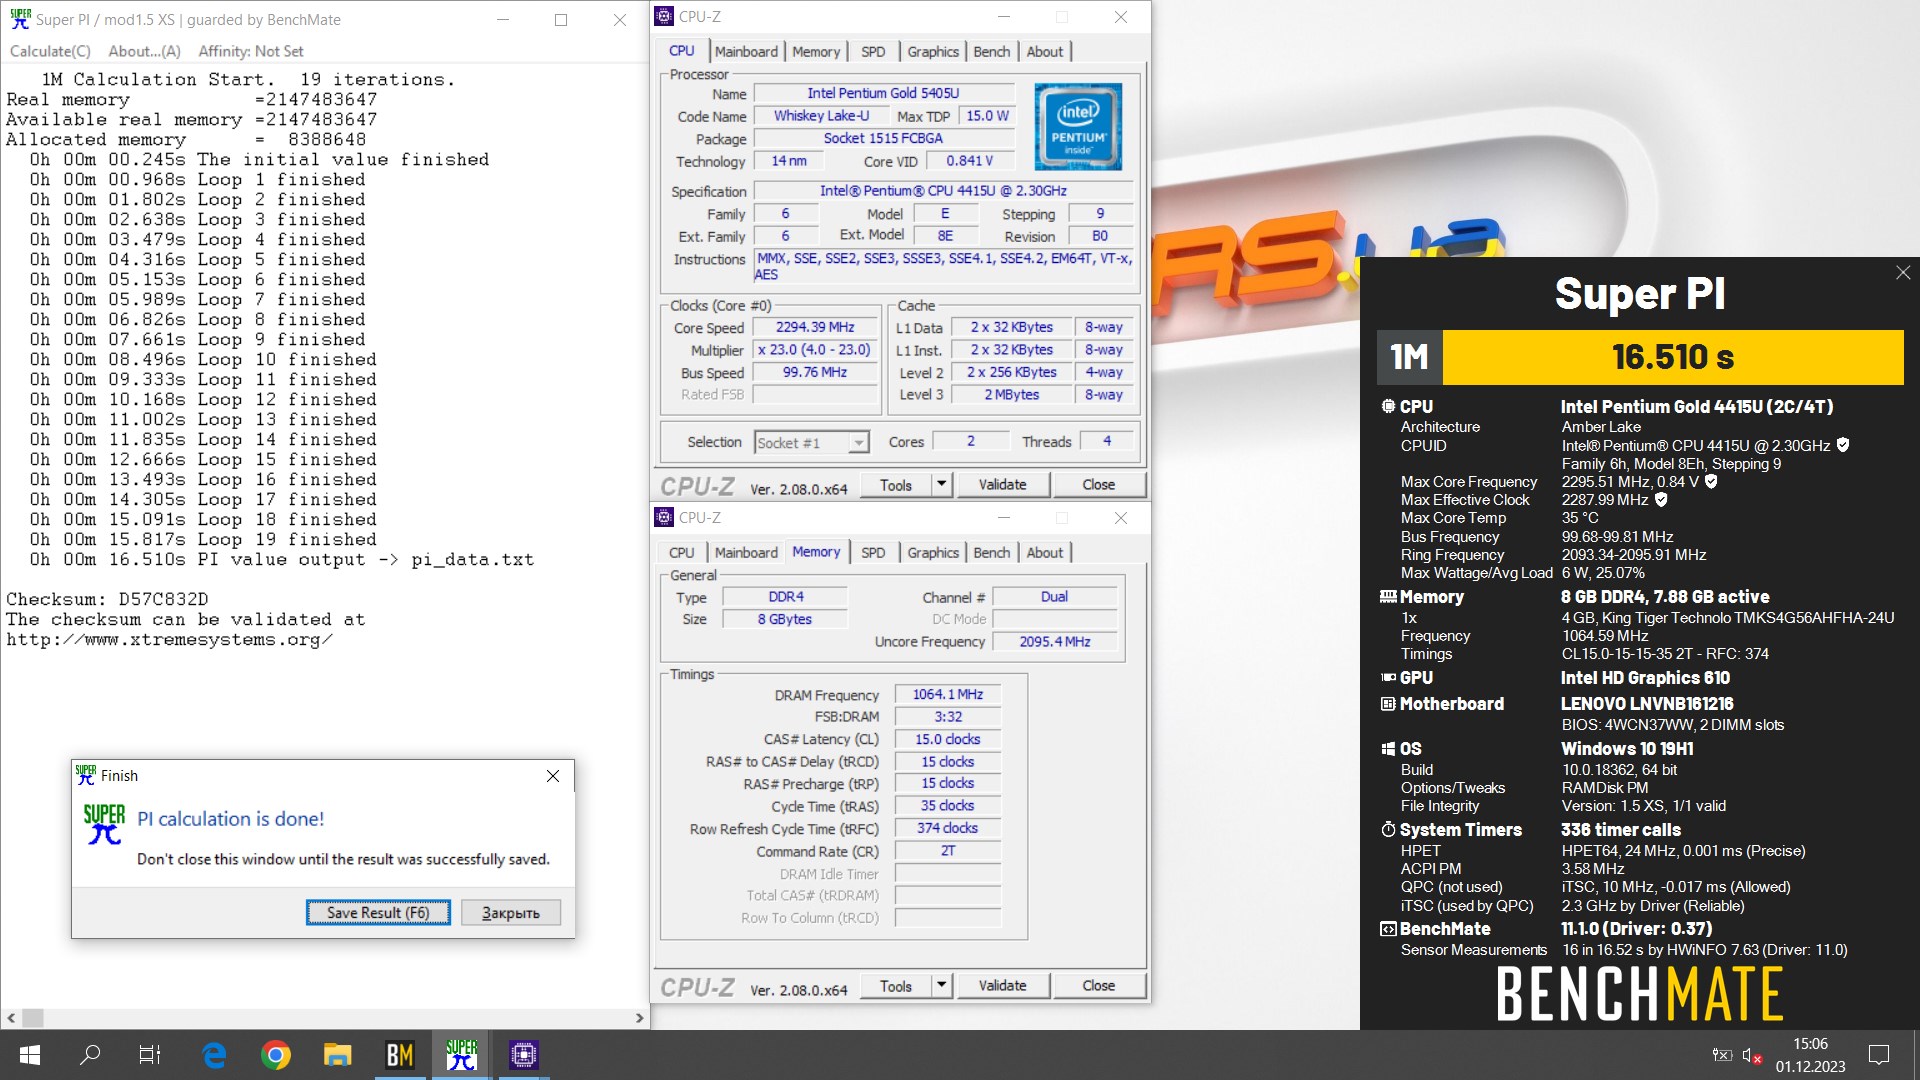1920x1080 pixels.
Task: Open Bench tab in lower CPU-Z
Action: click(x=991, y=552)
